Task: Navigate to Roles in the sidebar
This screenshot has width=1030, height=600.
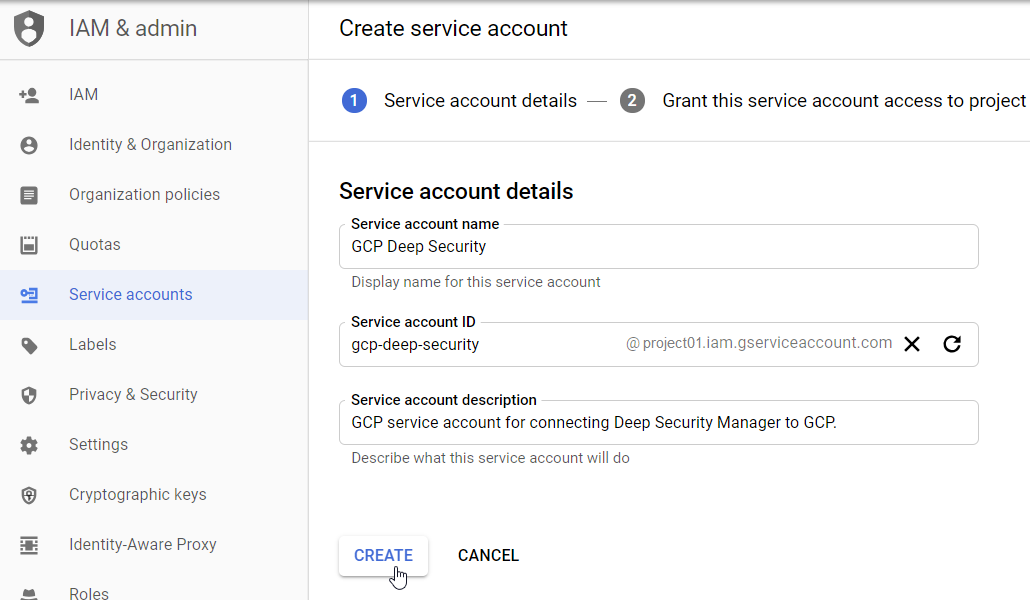Action: pos(88,592)
